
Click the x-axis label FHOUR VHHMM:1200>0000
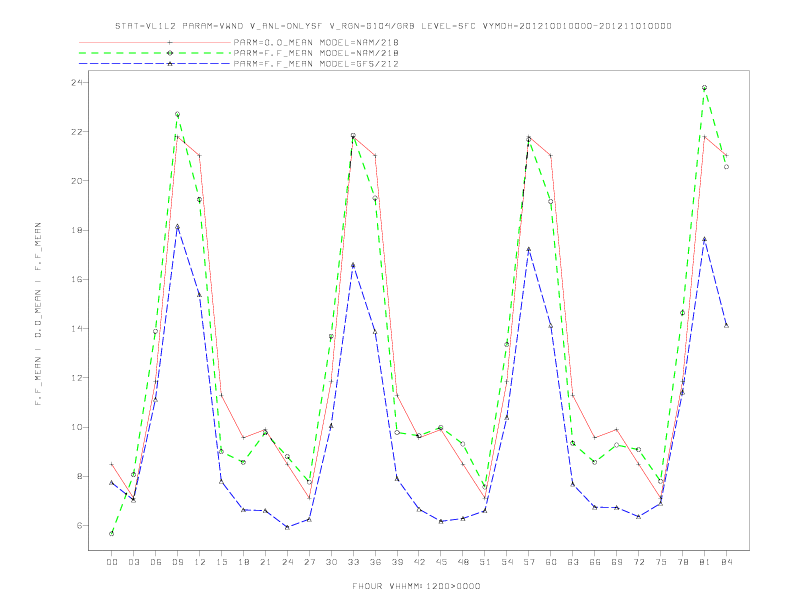click(x=416, y=586)
